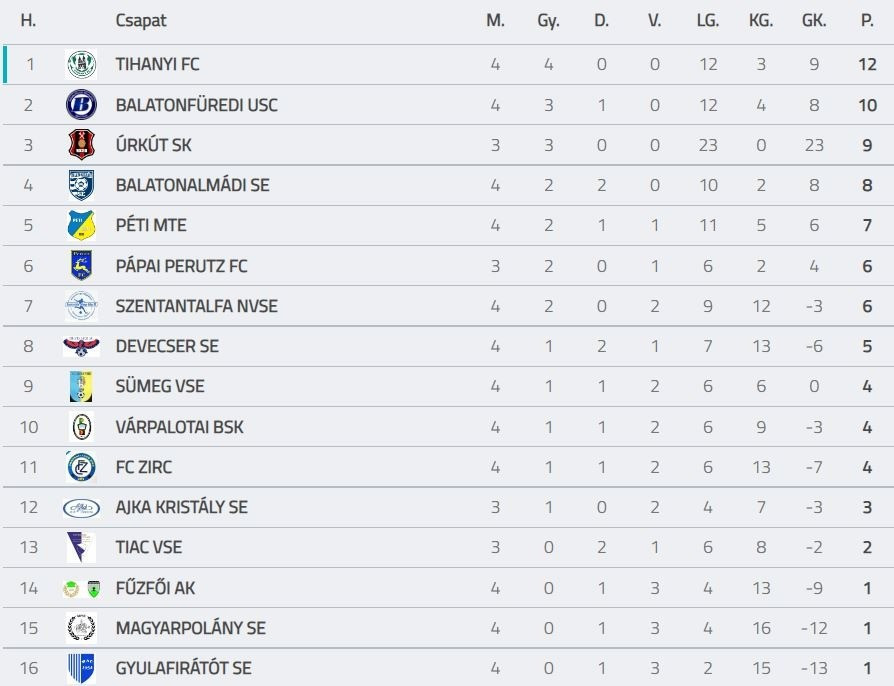This screenshot has height=686, width=894.
Task: Click the Sümeg VSE striped crest
Action: click(x=81, y=387)
